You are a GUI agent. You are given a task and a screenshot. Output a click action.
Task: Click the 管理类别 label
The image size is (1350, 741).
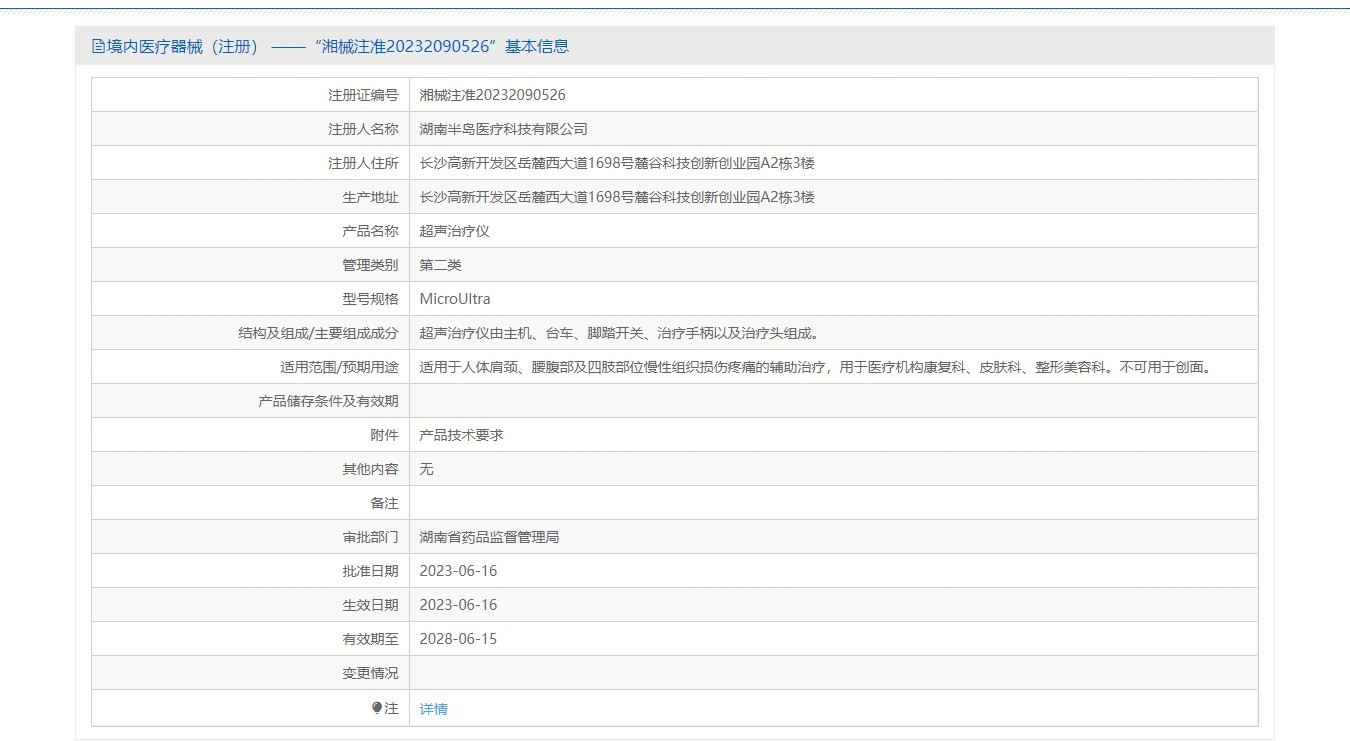370,265
